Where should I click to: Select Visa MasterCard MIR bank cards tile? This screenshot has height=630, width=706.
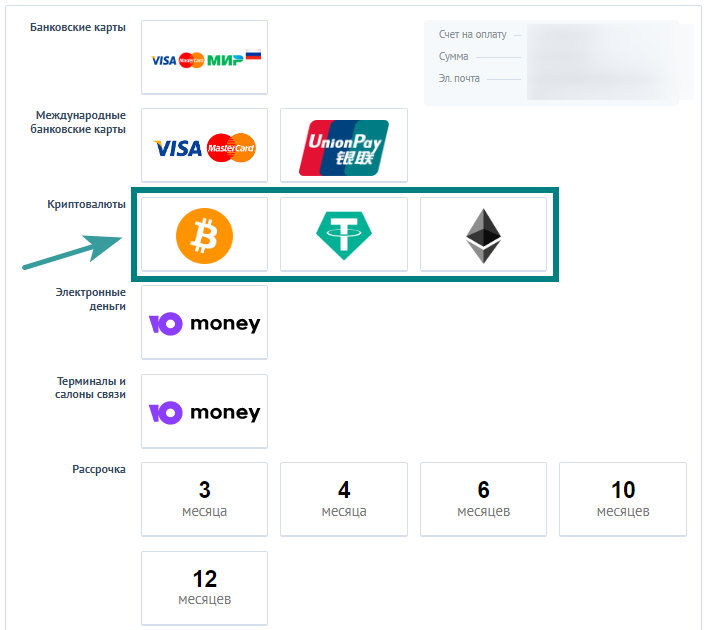(204, 57)
